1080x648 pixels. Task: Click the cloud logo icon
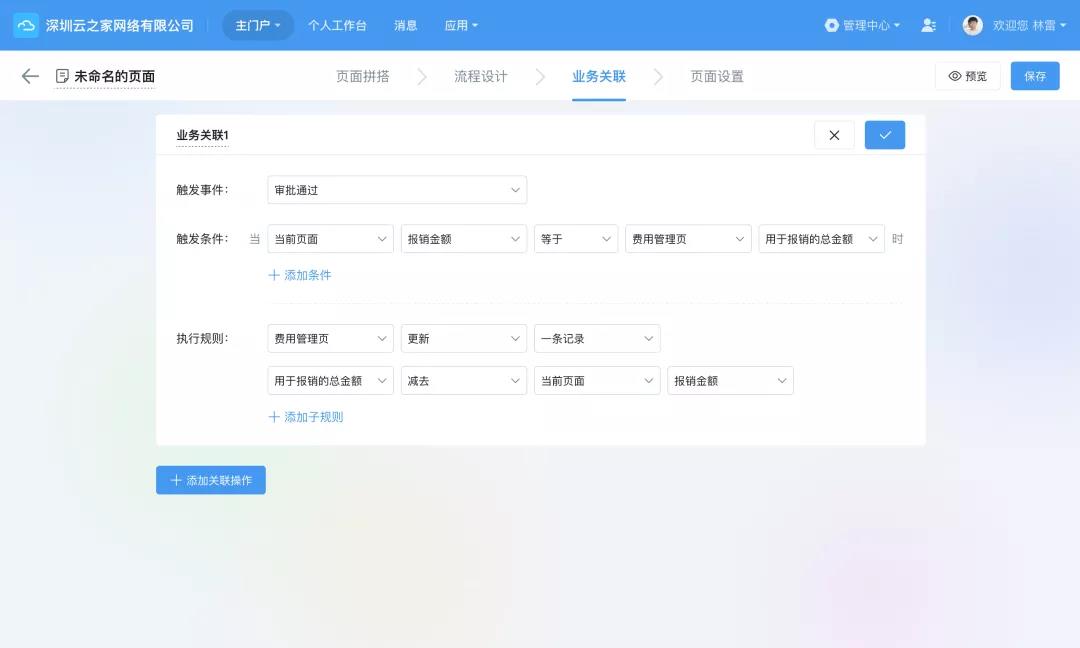[26, 25]
